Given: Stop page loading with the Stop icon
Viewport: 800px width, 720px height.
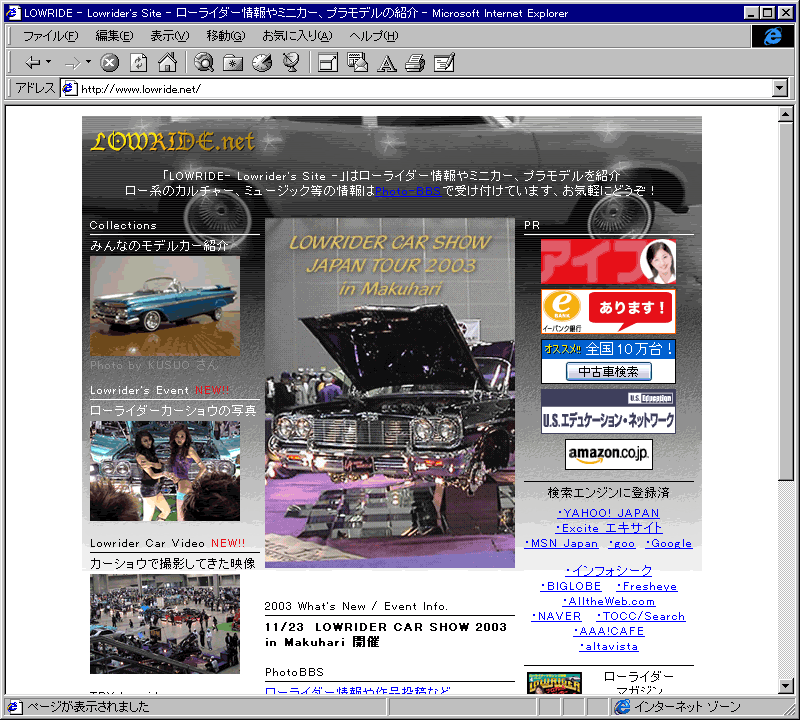Looking at the screenshot, I should (109, 63).
